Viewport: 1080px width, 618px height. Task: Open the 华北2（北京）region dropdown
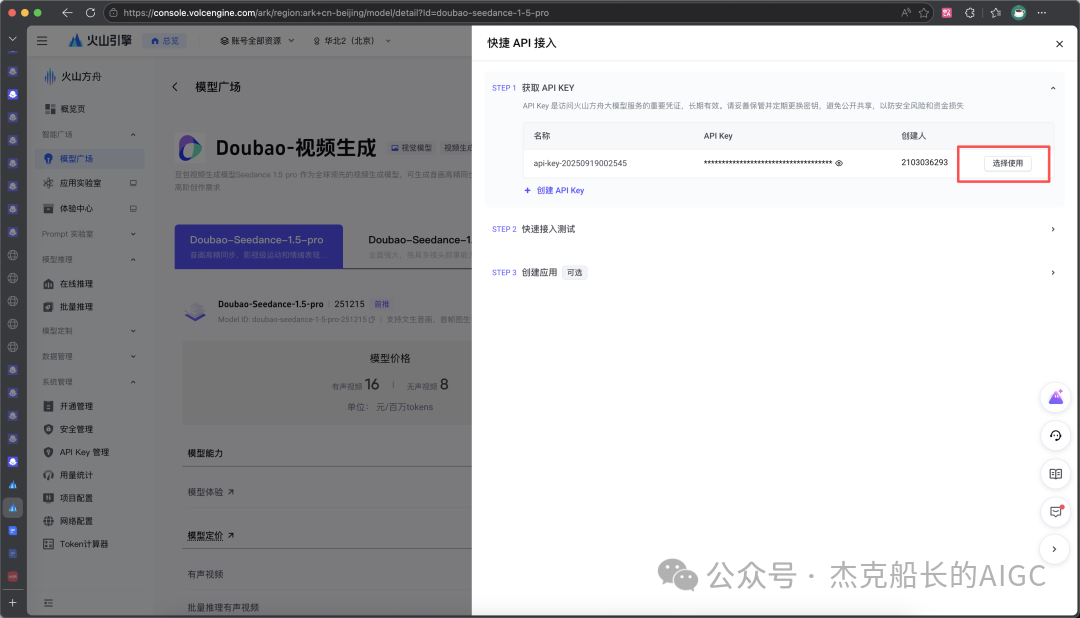tap(352, 41)
